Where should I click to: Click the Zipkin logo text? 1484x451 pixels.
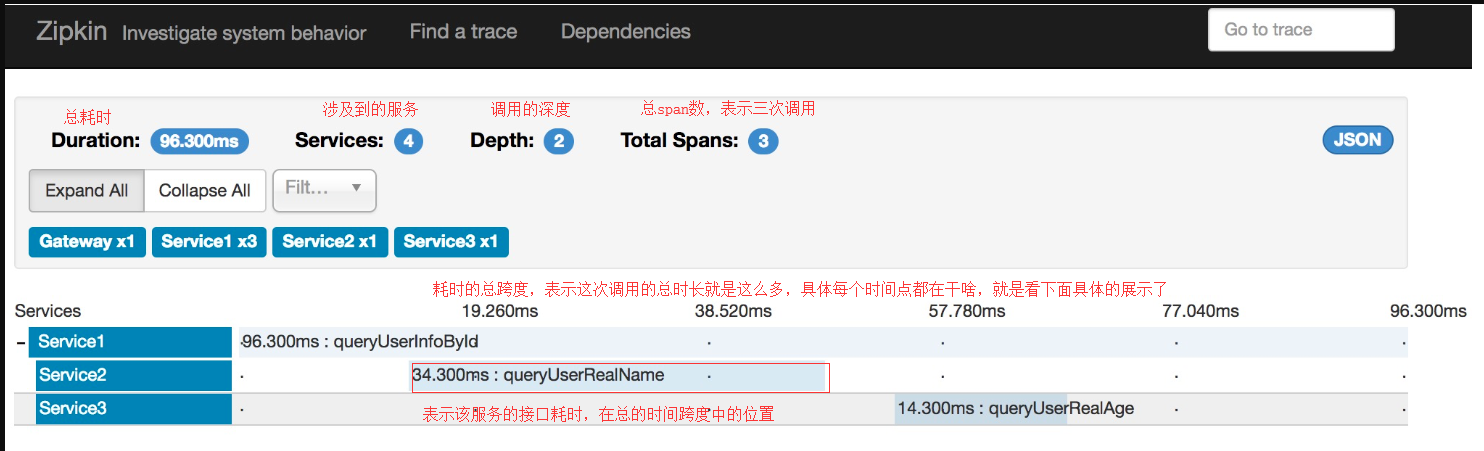(x=72, y=32)
